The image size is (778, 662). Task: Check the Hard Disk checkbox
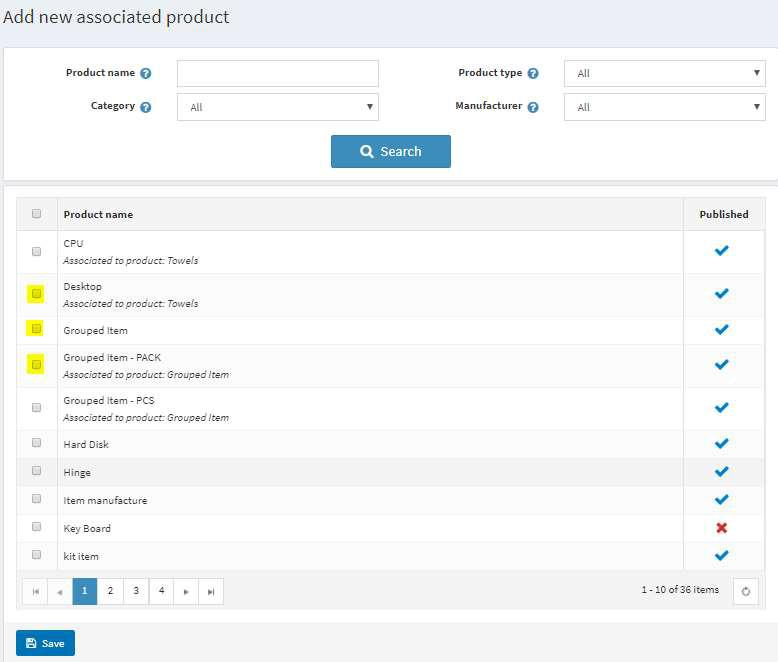click(36, 442)
